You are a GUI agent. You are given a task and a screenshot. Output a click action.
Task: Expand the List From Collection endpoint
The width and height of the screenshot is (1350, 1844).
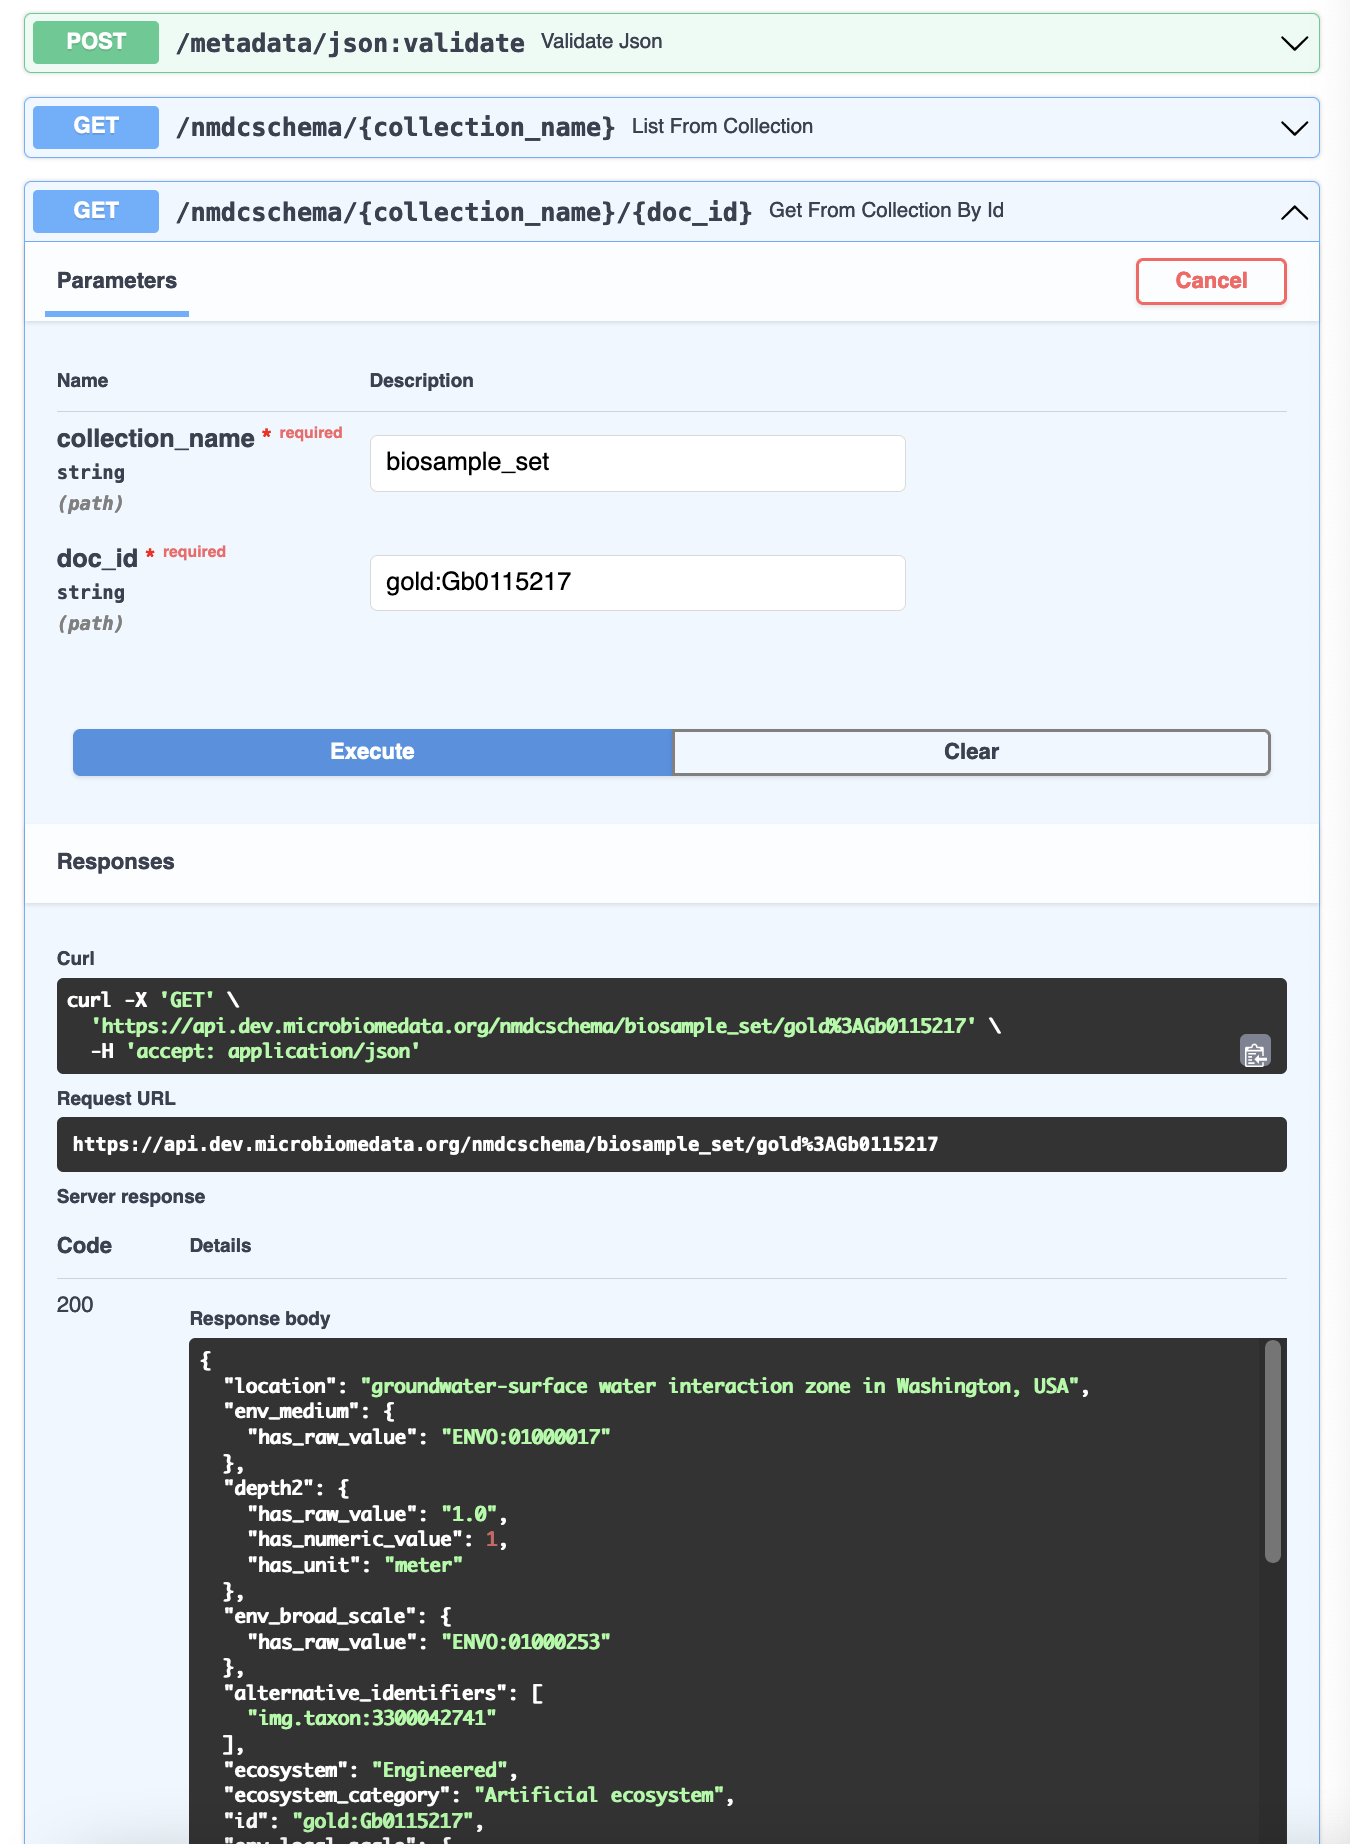(1294, 128)
